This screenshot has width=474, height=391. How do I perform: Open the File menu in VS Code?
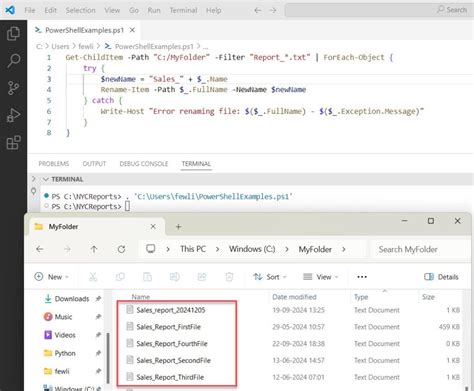(30, 10)
